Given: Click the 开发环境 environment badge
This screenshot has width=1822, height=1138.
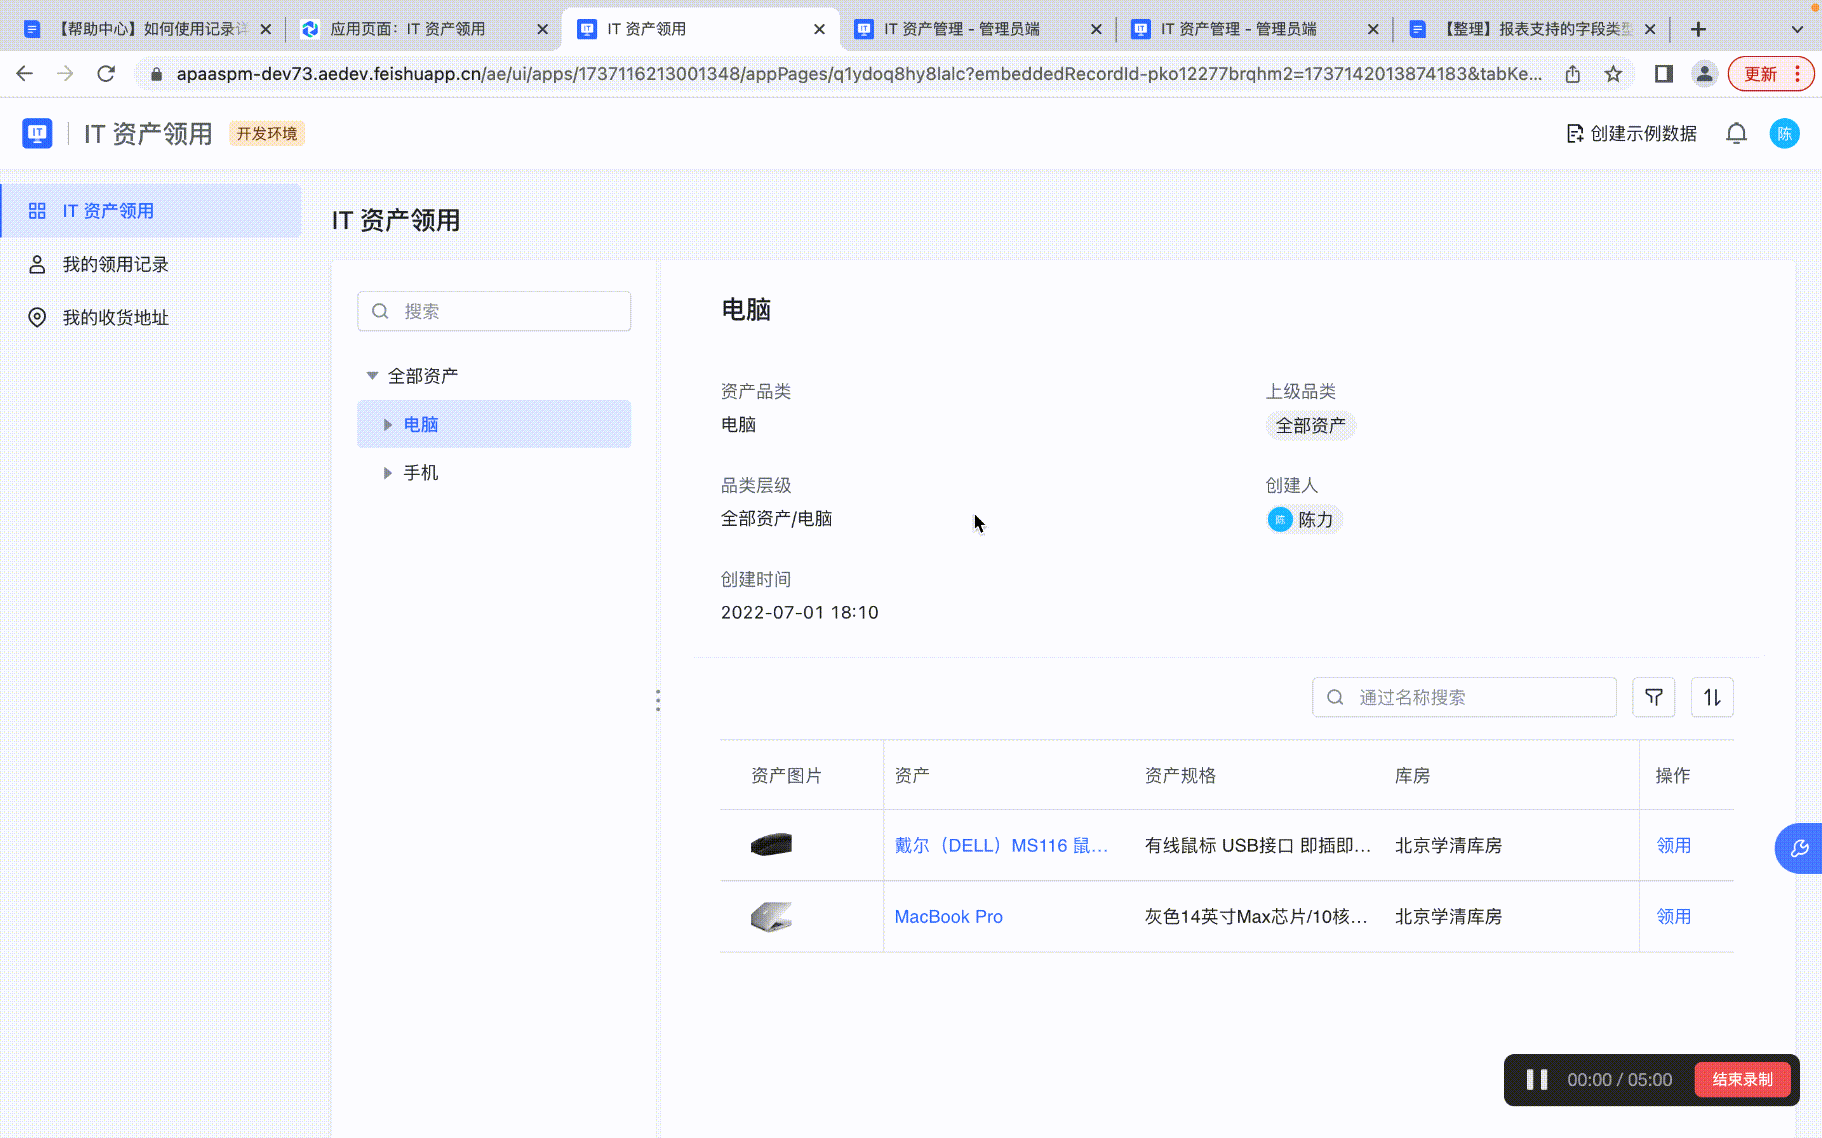Looking at the screenshot, I should (267, 133).
